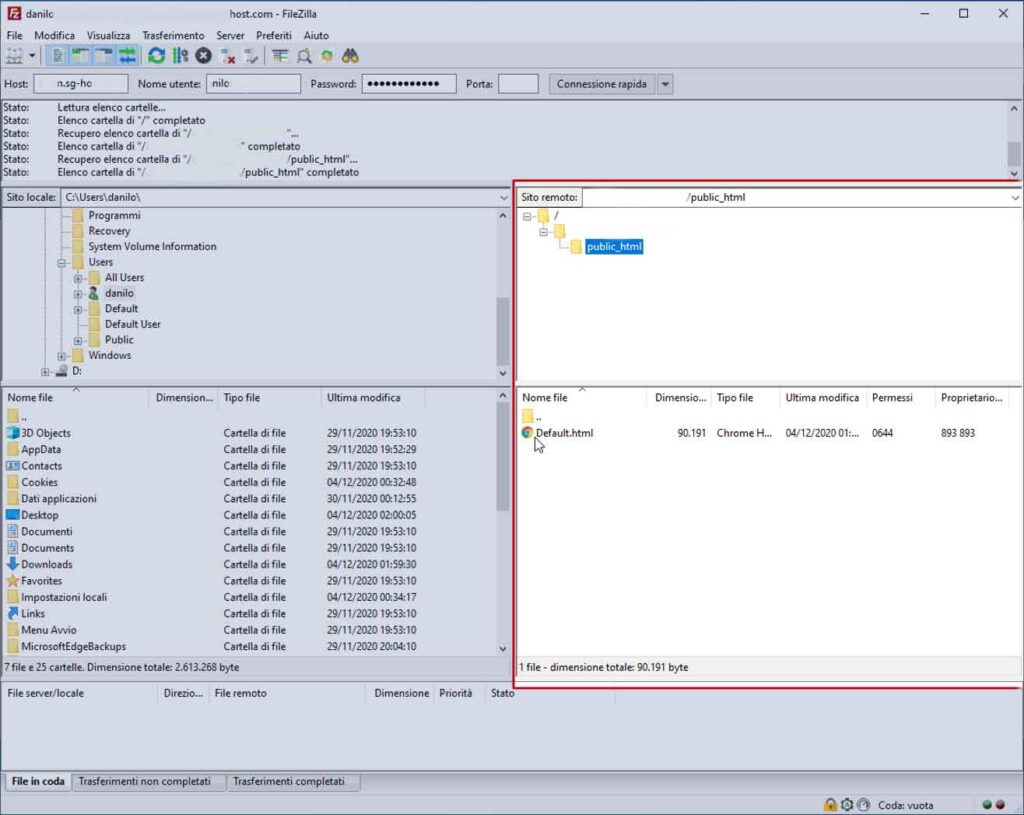Expand the Public folder node
The image size is (1024, 815).
click(78, 340)
